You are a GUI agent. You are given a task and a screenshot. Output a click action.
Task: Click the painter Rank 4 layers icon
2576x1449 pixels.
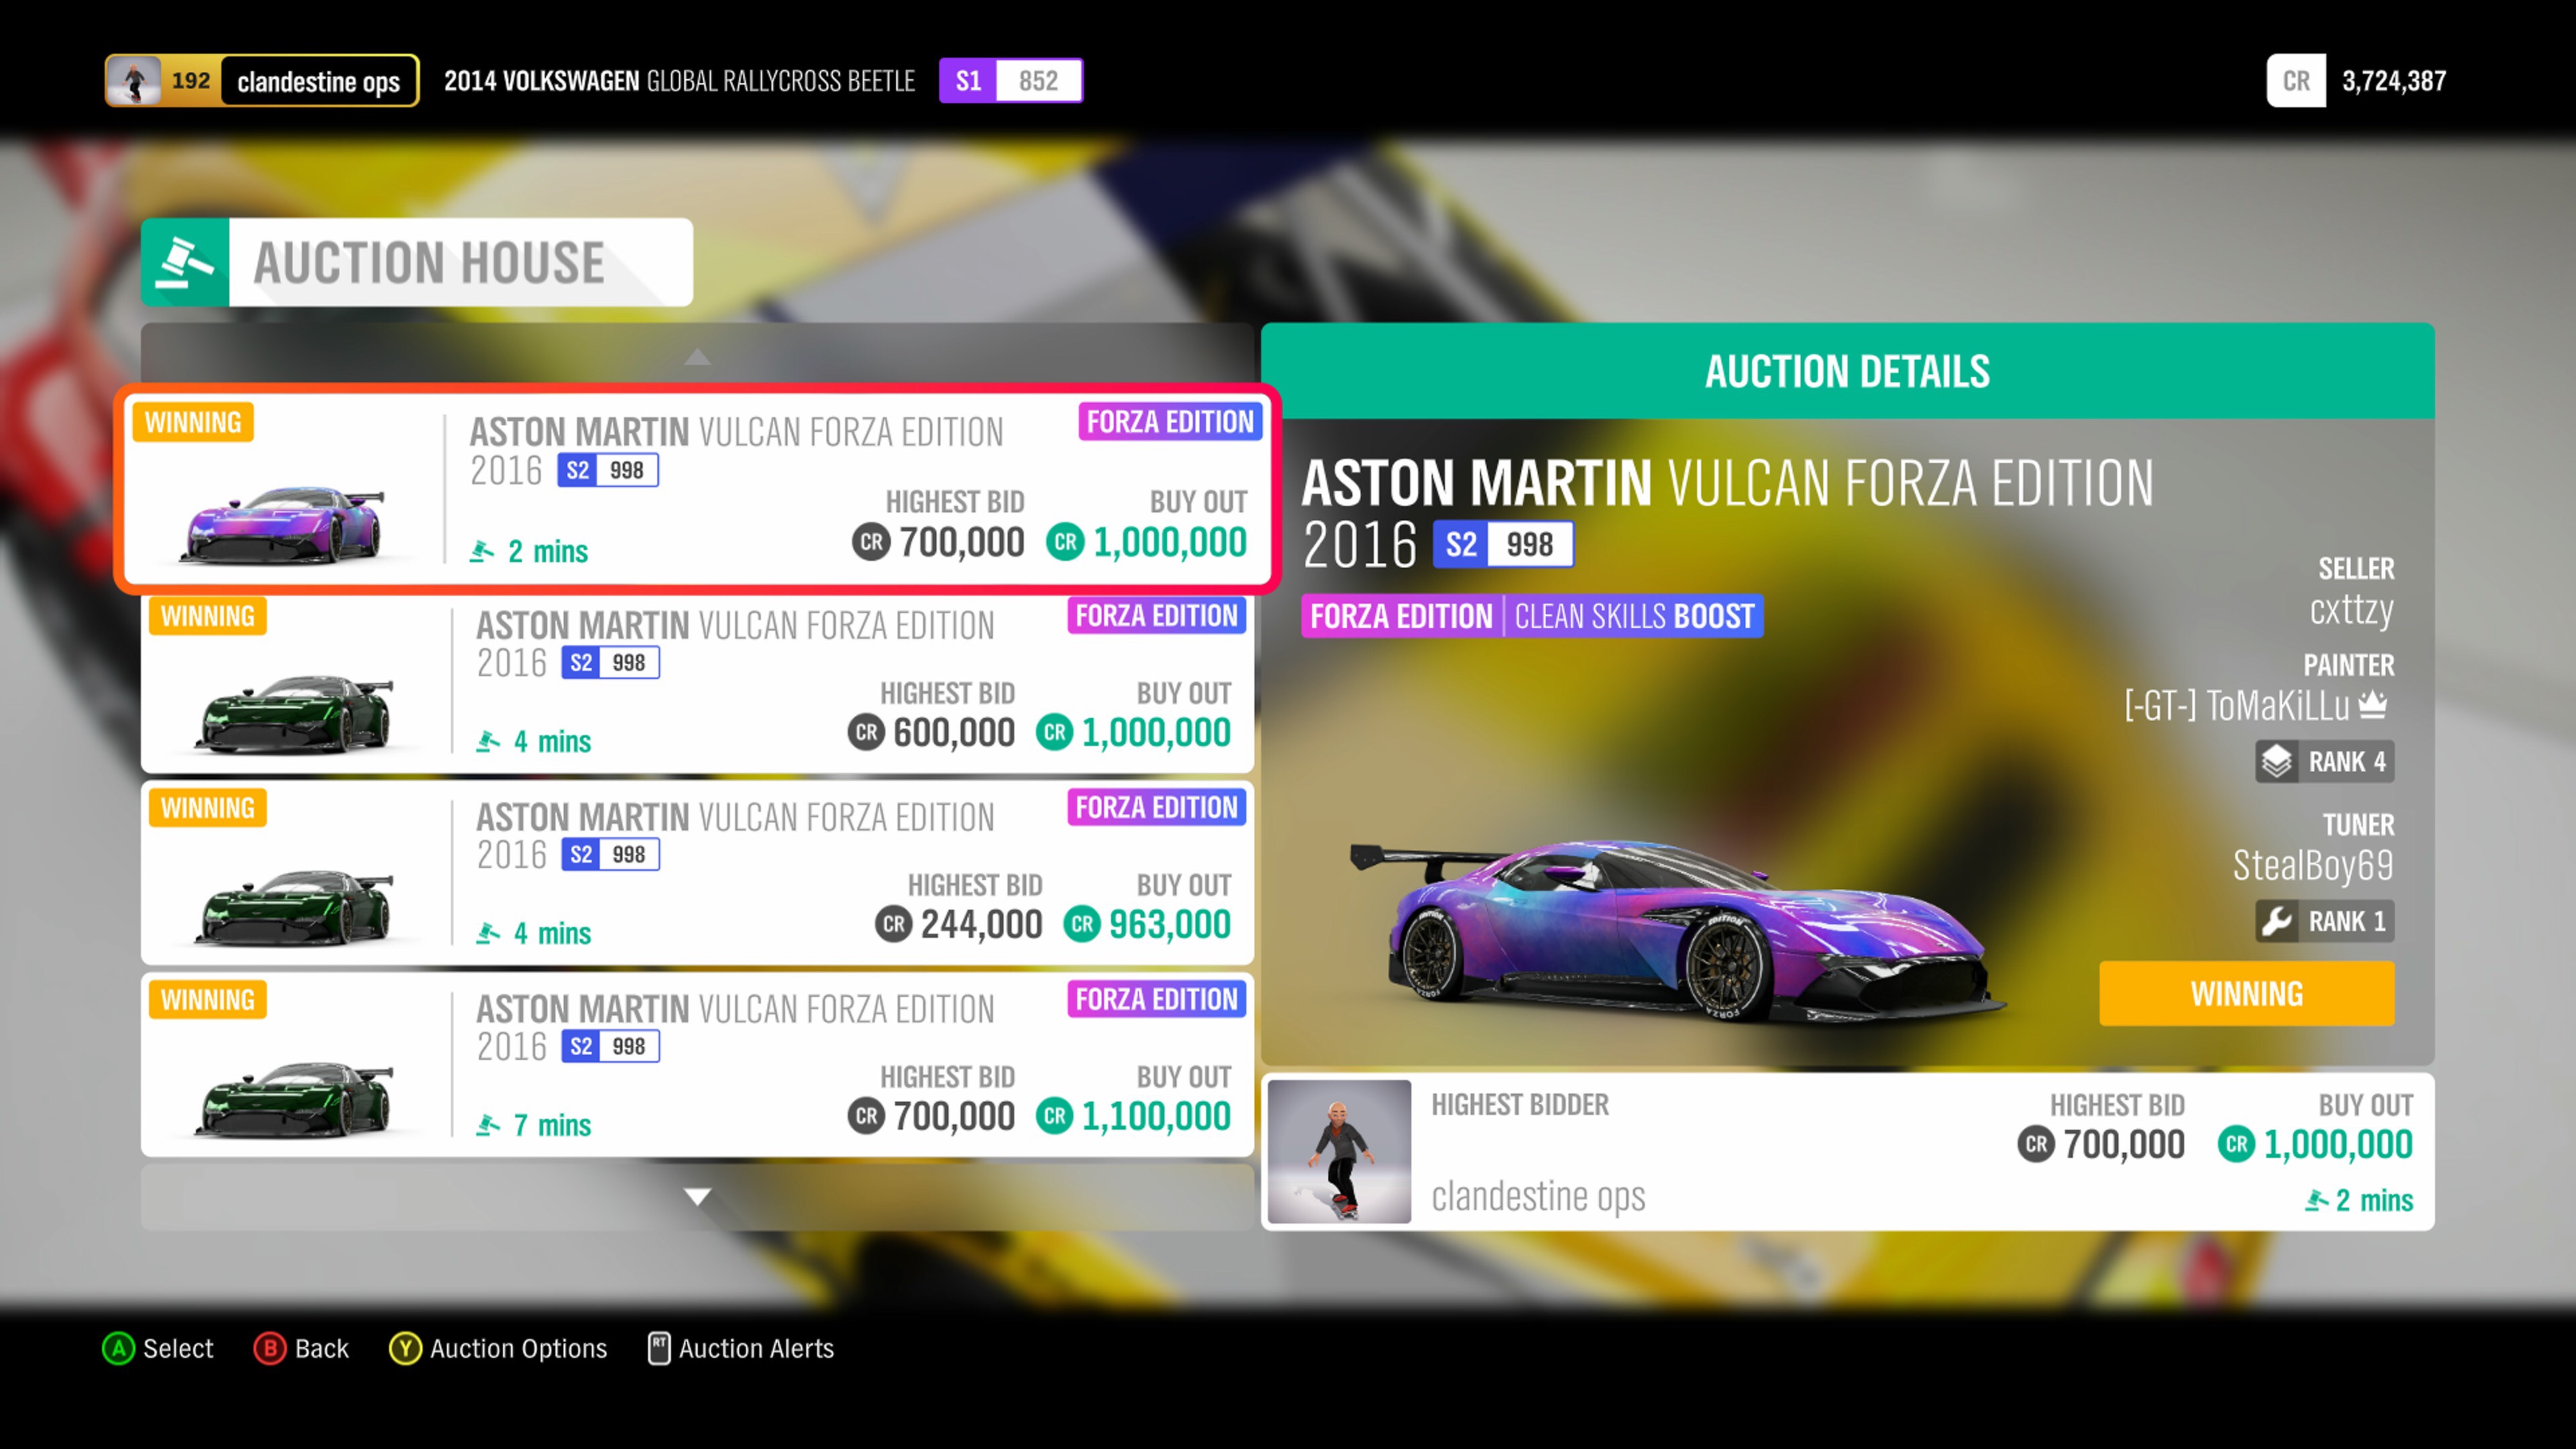point(2276,762)
